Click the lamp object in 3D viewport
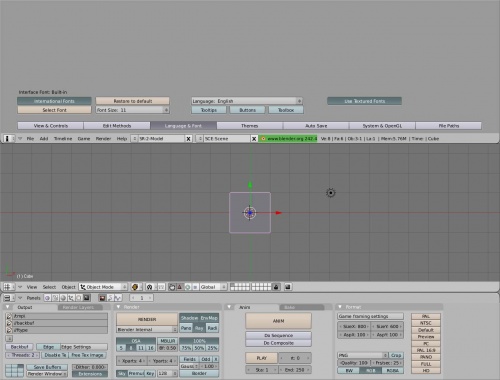This screenshot has width=500, height=380. pos(330,193)
